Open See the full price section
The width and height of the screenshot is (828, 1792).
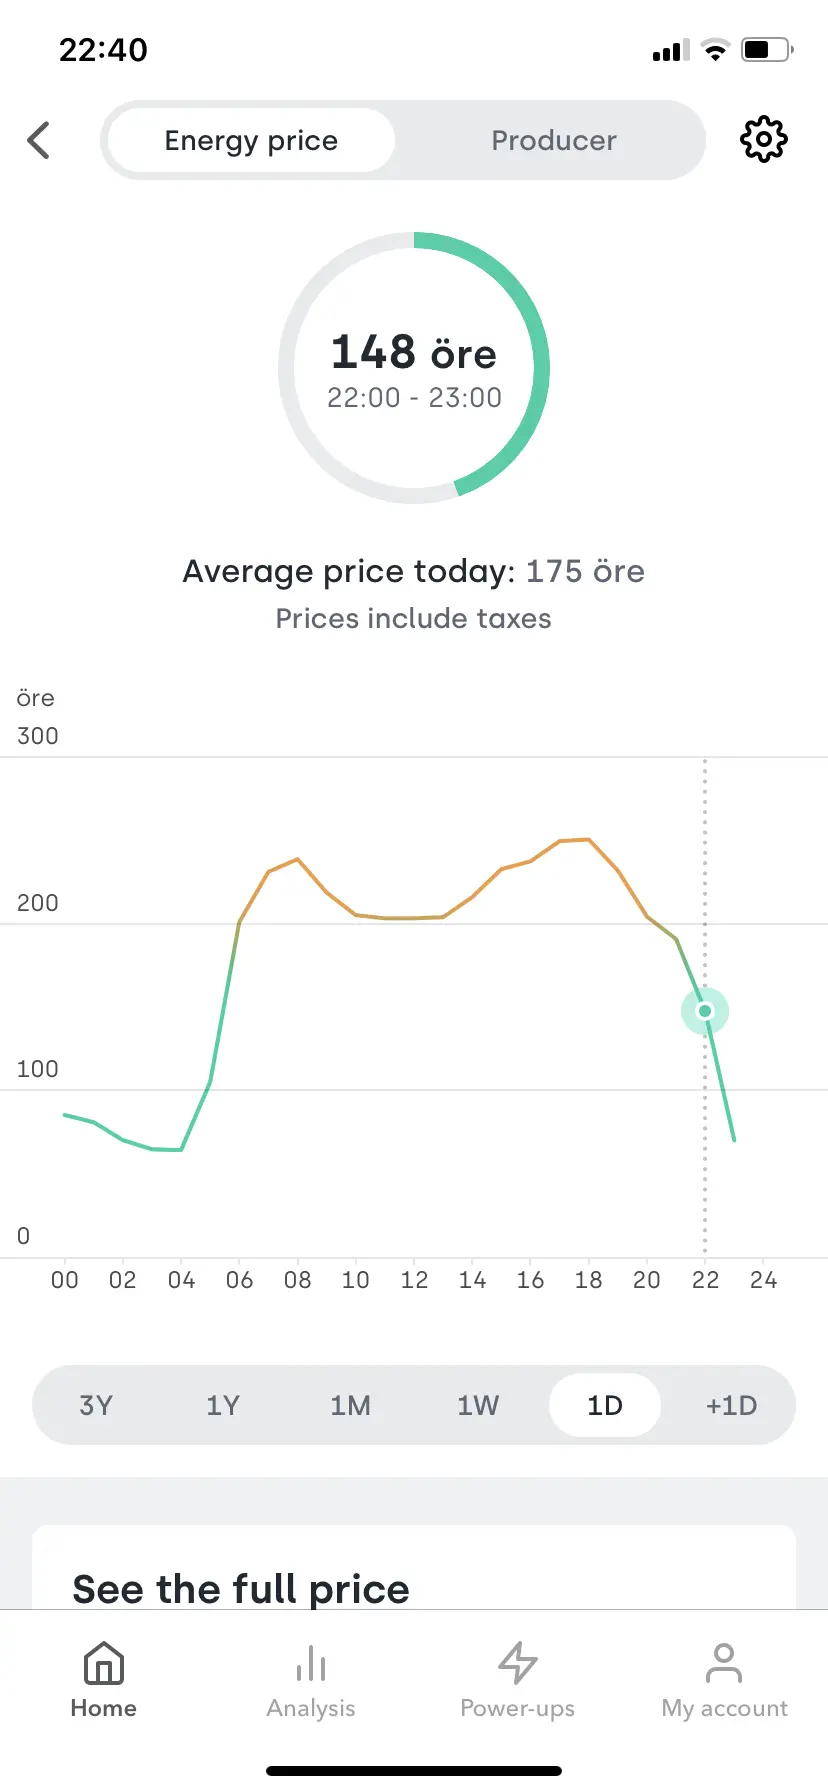tap(240, 1589)
